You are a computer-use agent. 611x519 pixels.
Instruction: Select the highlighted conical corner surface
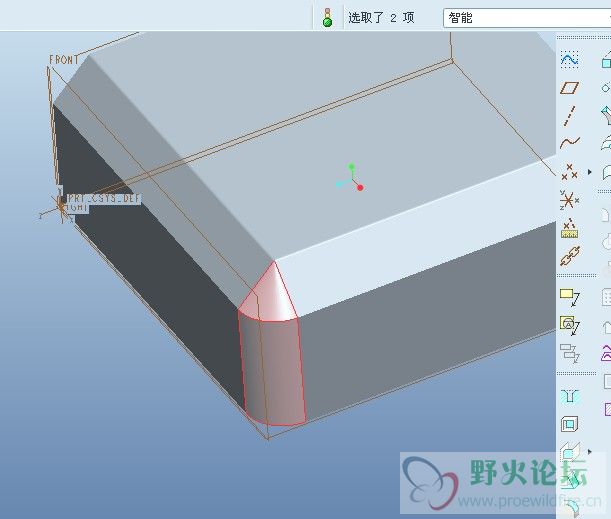(270, 296)
